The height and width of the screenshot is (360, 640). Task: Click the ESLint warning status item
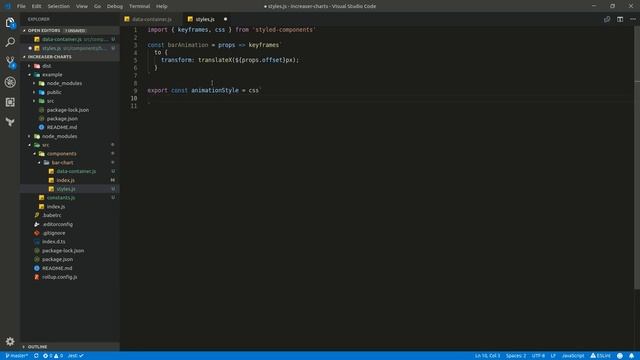tap(600, 356)
